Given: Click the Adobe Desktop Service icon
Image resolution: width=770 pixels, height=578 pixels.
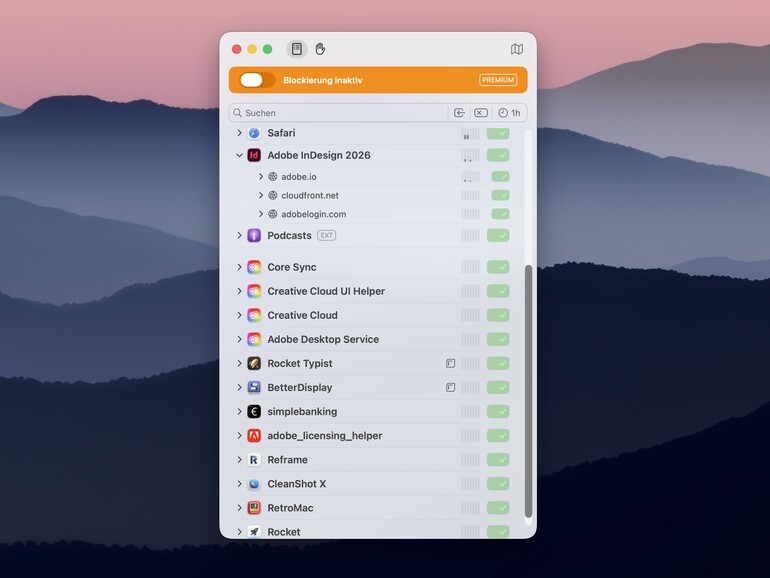Looking at the screenshot, I should point(254,339).
